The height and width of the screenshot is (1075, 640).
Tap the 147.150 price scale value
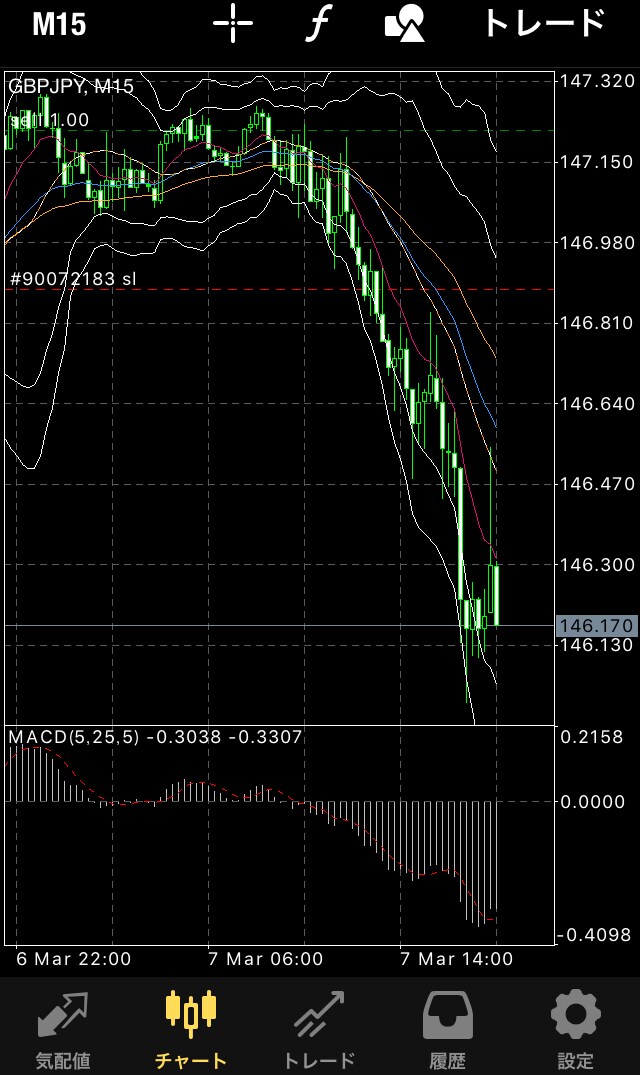[598, 162]
